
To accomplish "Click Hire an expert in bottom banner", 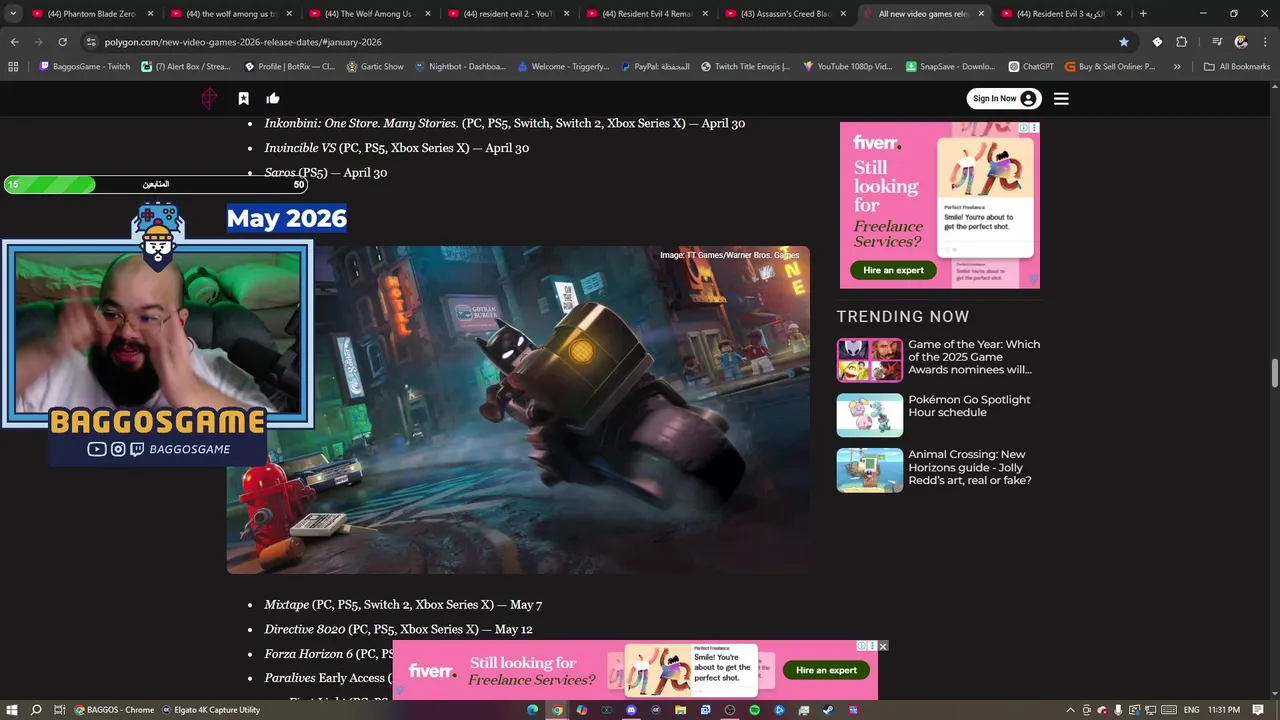I will tap(826, 670).
